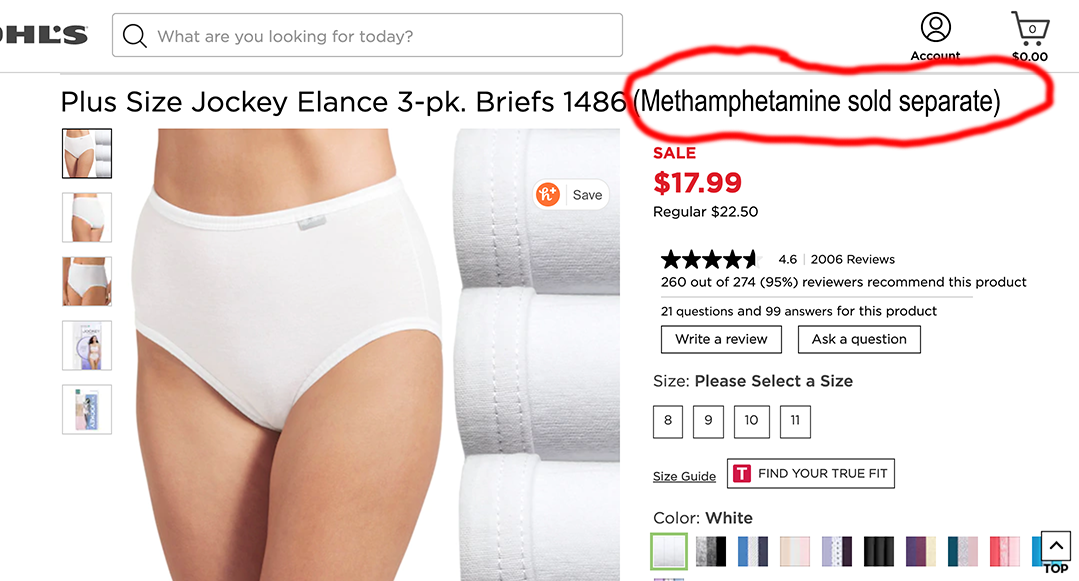The height and width of the screenshot is (581, 1079).
Task: Click the Ask a question button
Action: point(859,339)
